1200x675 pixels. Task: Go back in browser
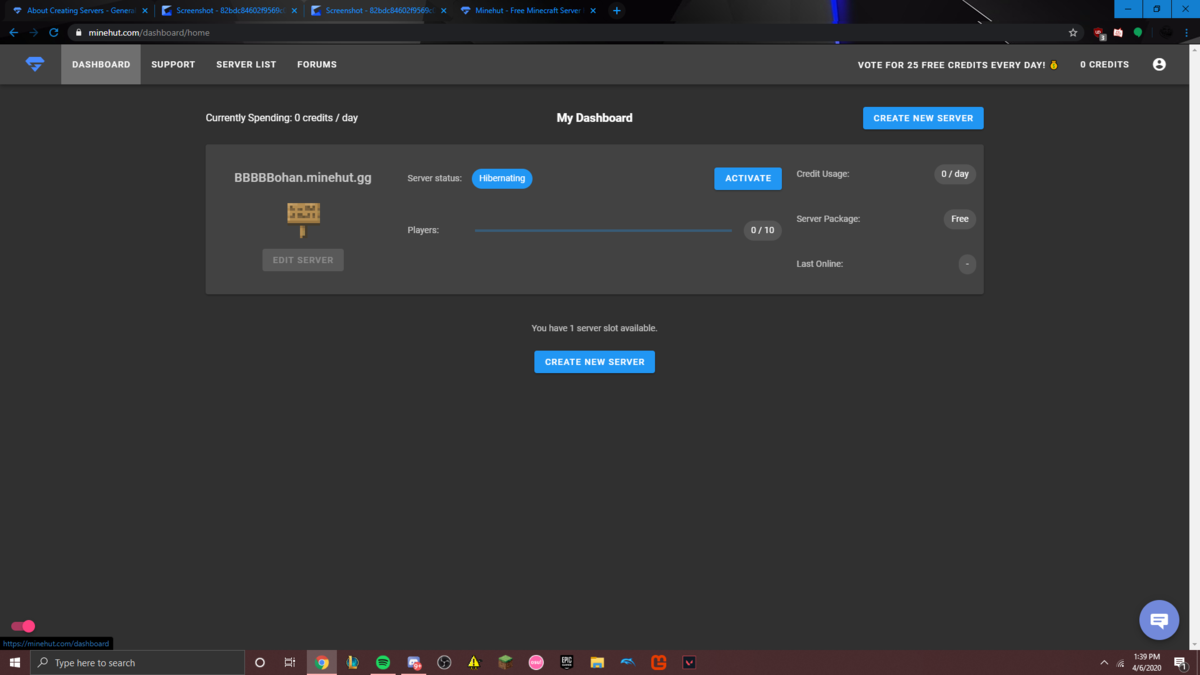(x=14, y=32)
